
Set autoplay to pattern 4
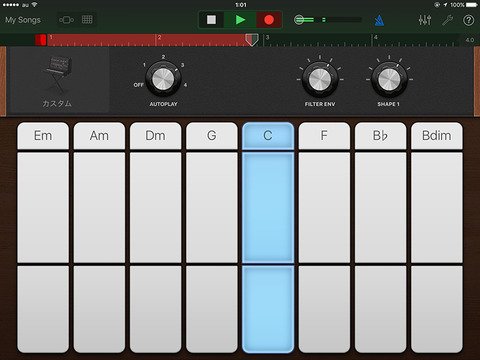pyautogui.click(x=185, y=85)
